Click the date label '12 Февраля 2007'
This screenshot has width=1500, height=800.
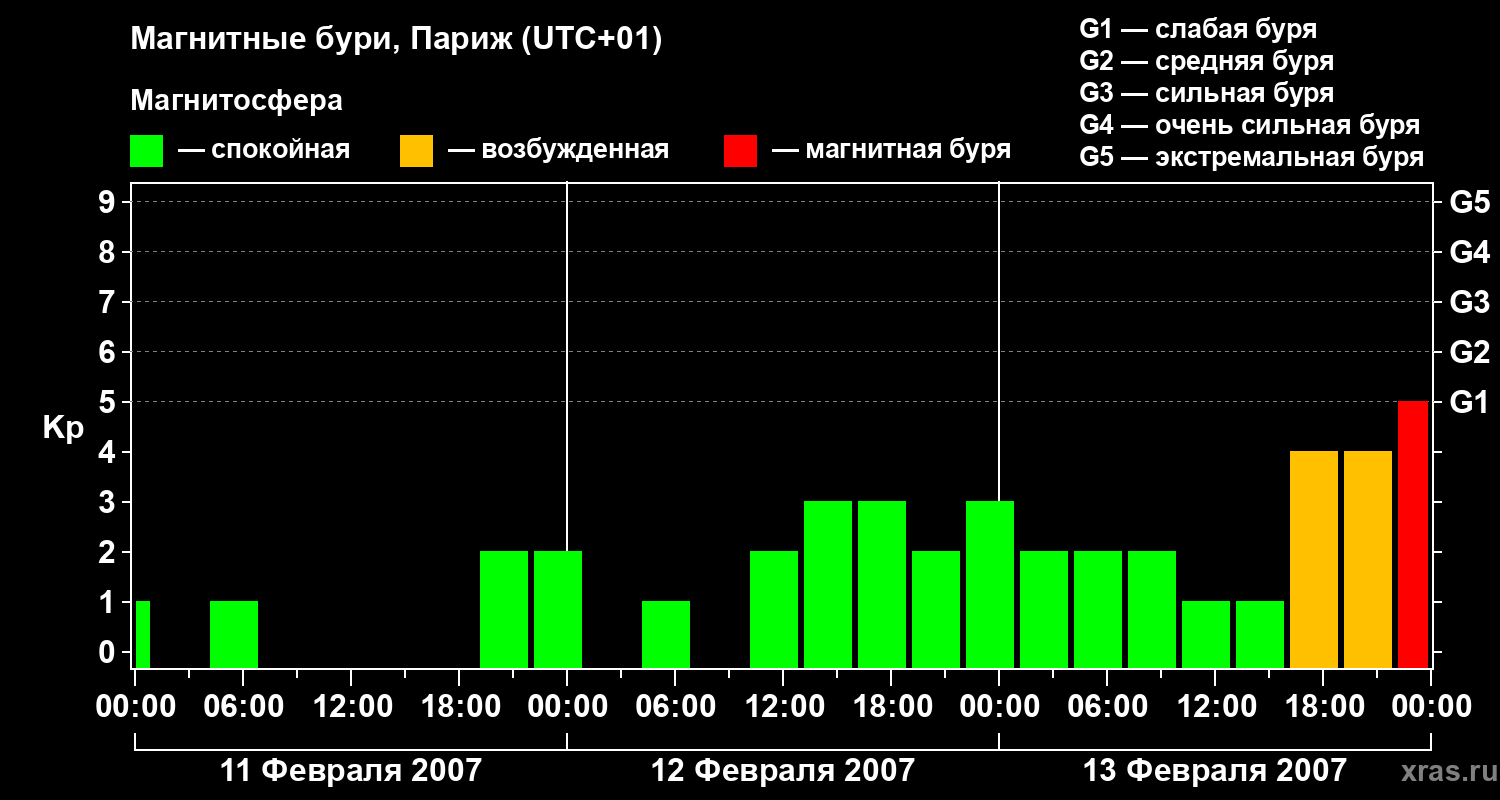[783, 771]
